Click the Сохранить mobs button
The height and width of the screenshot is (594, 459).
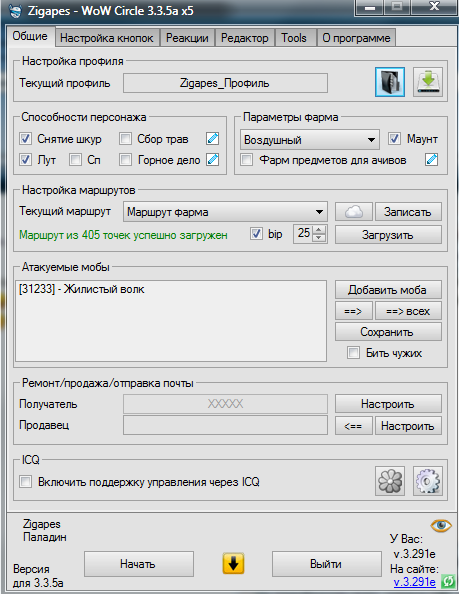click(x=388, y=332)
